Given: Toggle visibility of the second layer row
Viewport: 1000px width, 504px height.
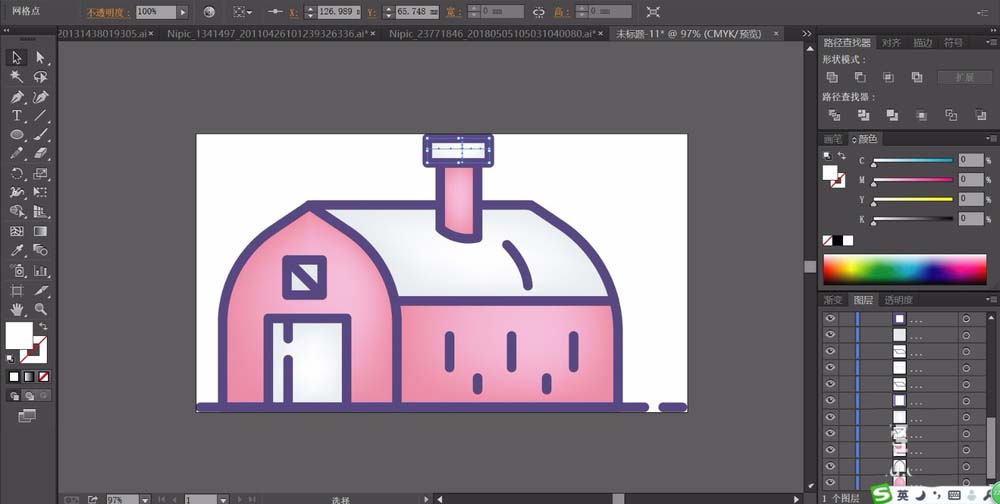Looking at the screenshot, I should [x=829, y=335].
